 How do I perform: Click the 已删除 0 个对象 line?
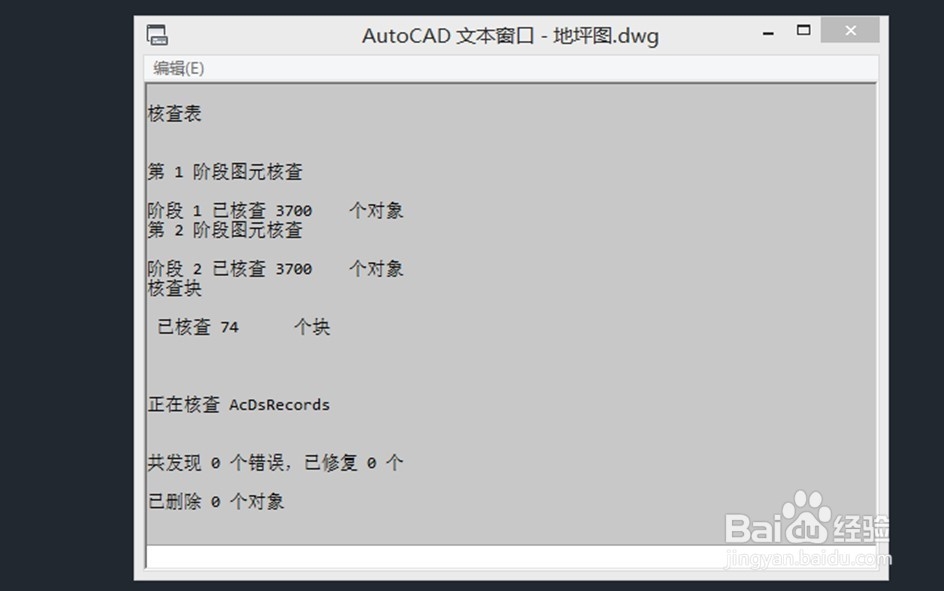point(216,501)
